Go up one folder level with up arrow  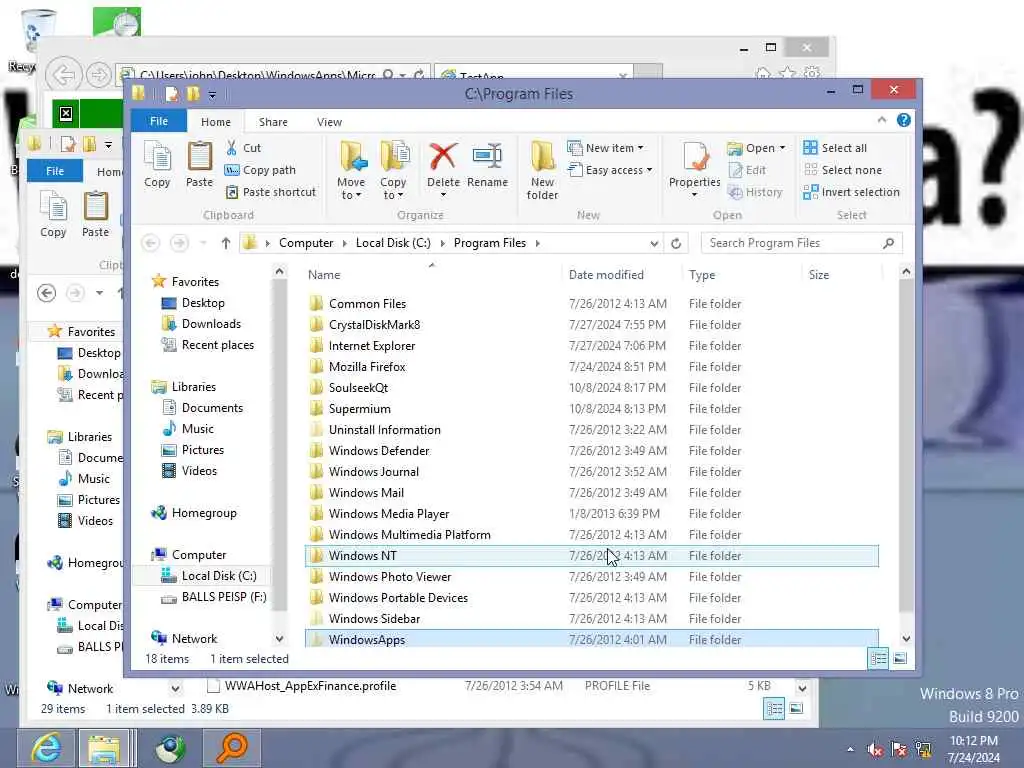[x=226, y=244]
